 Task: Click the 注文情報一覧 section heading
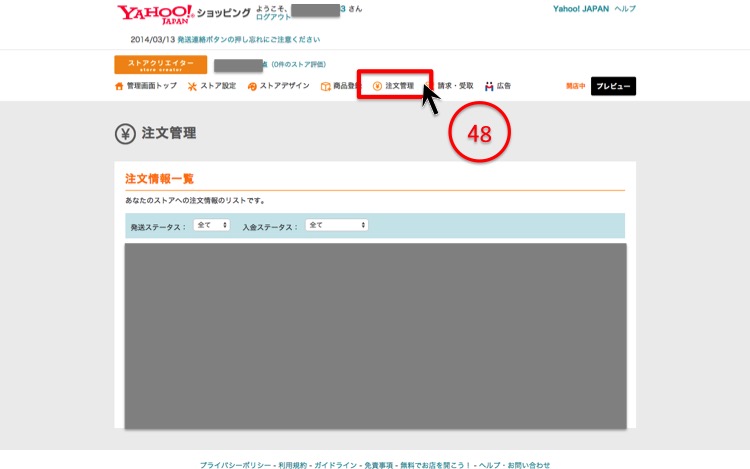[x=159, y=179]
